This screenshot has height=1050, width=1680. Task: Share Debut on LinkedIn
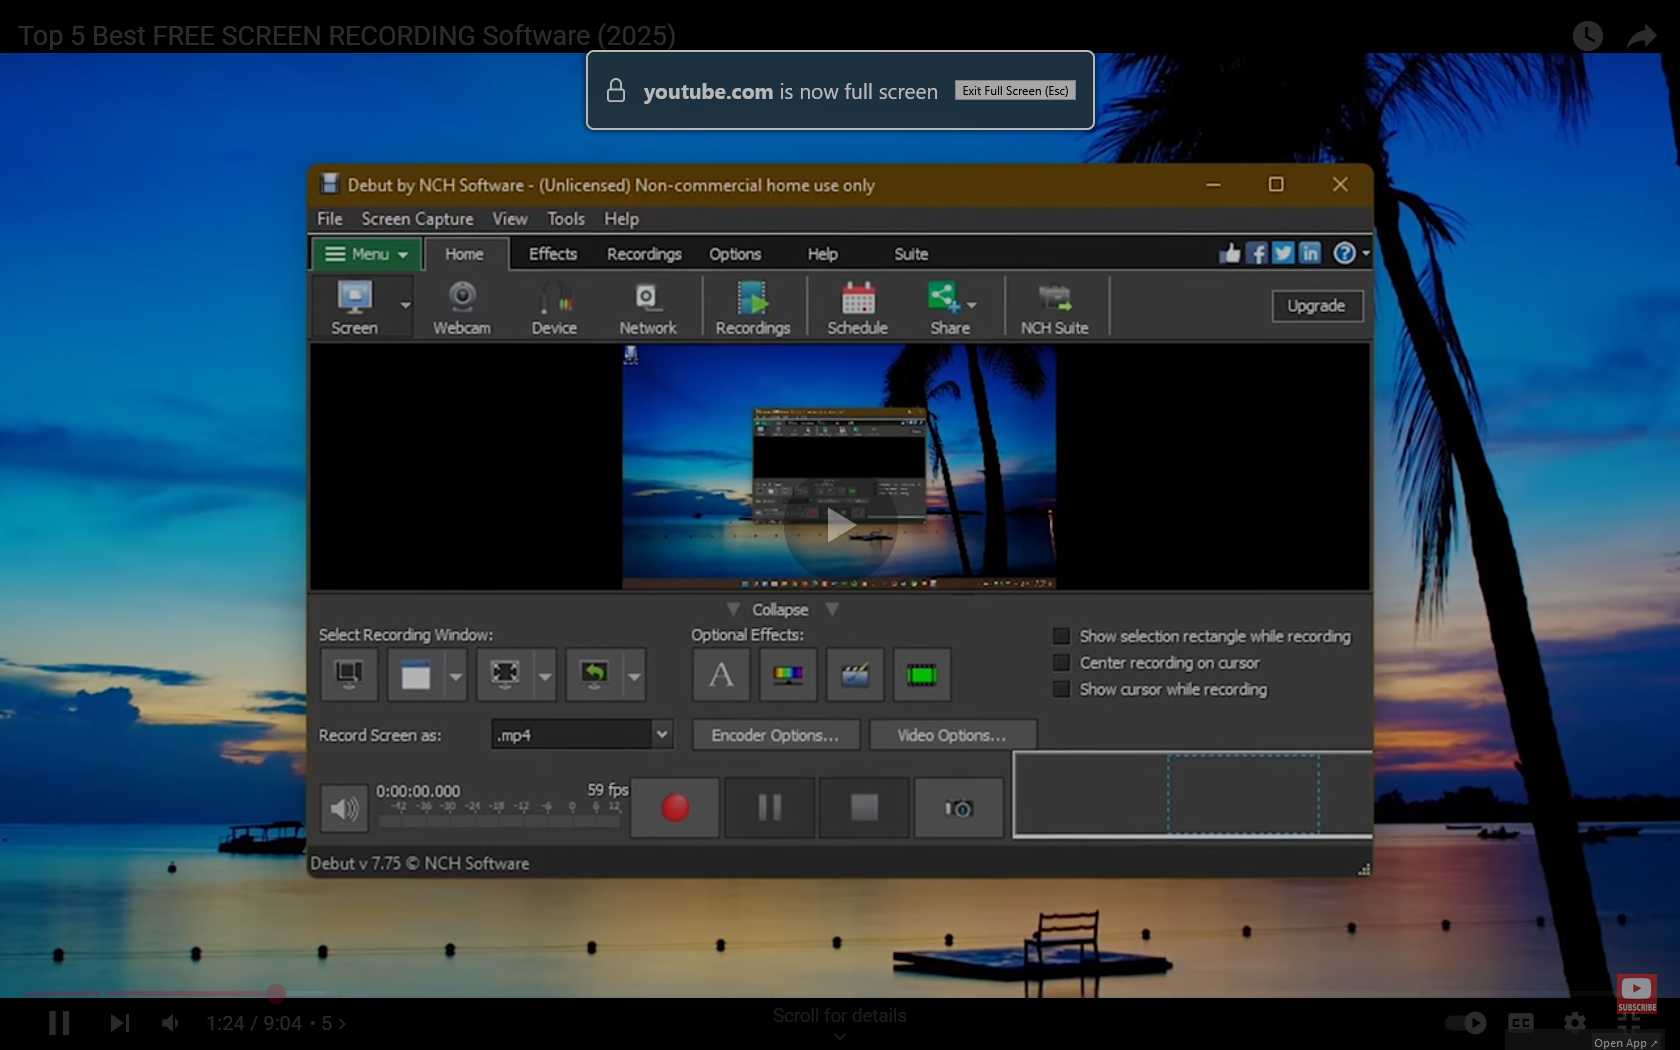click(1310, 253)
